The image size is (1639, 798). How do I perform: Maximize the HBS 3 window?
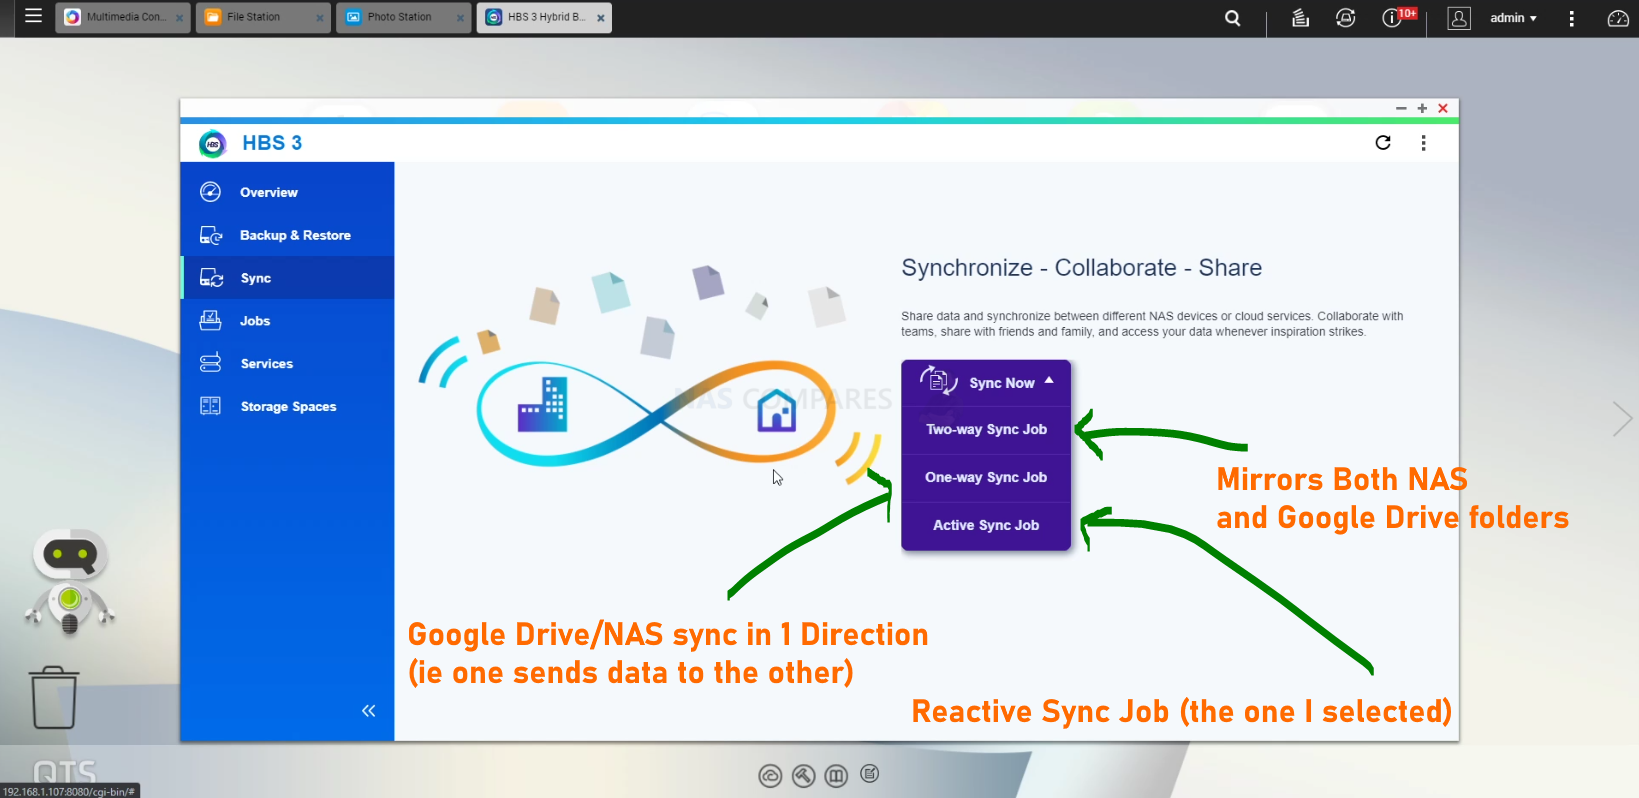click(1422, 108)
